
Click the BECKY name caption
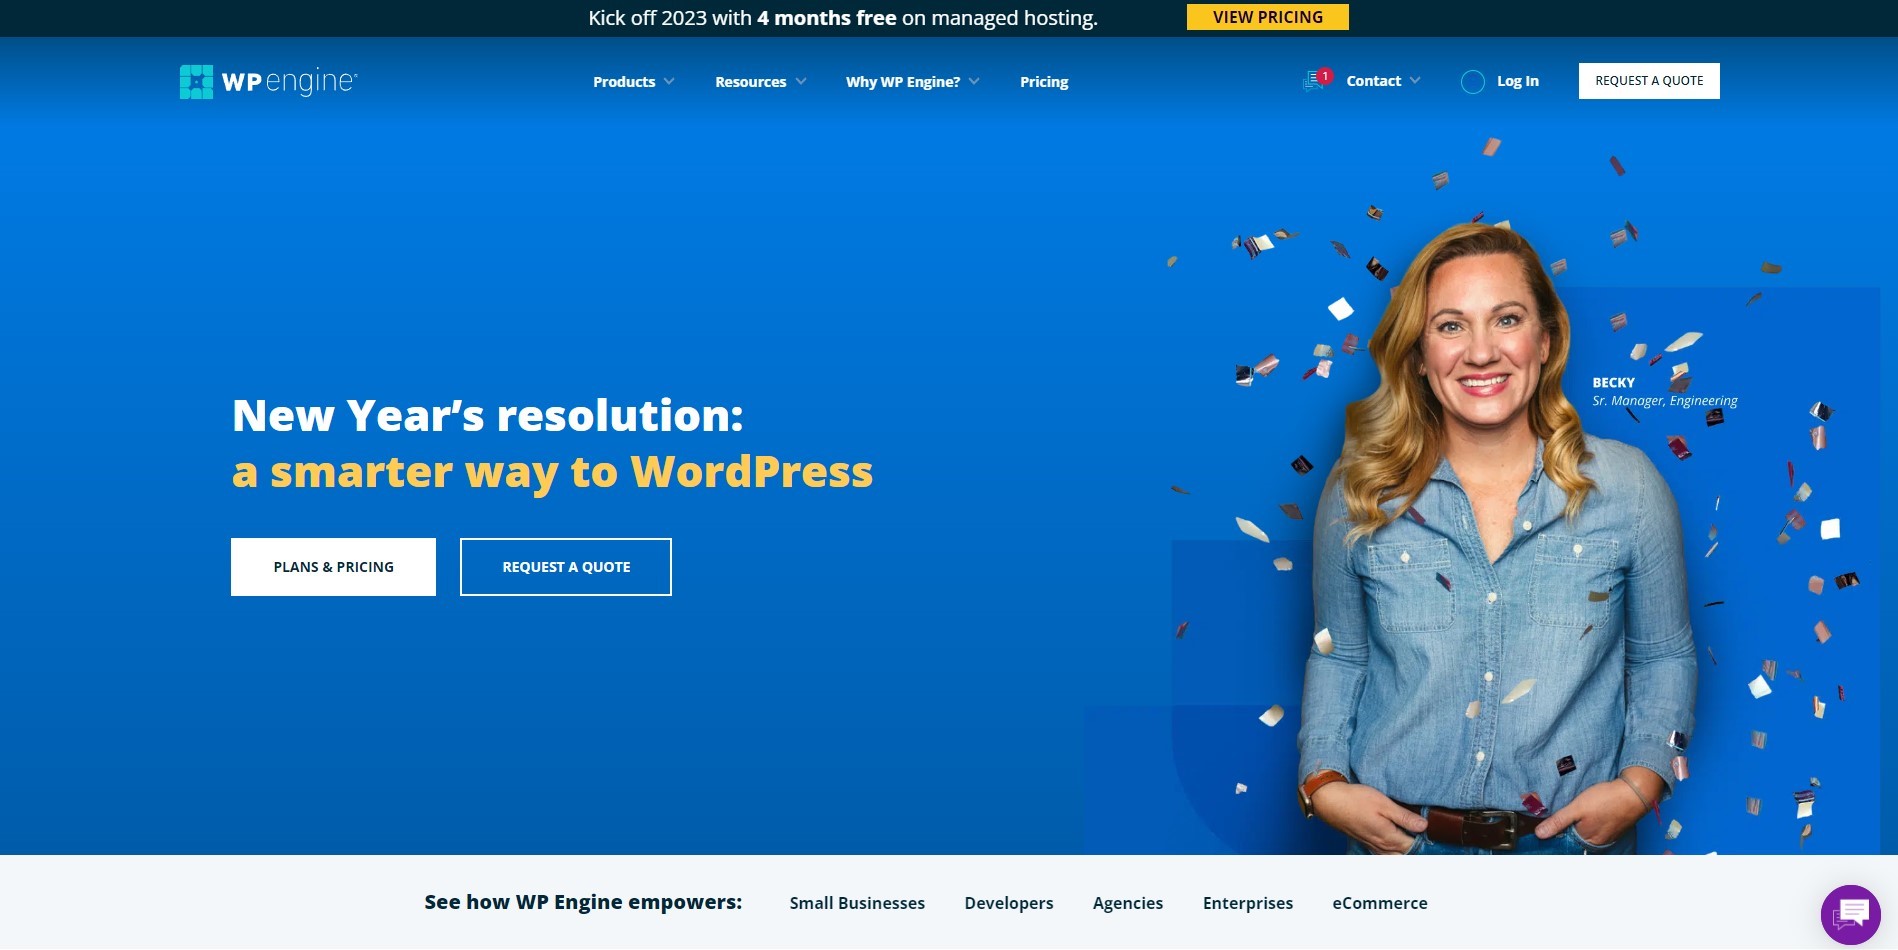[x=1614, y=383]
